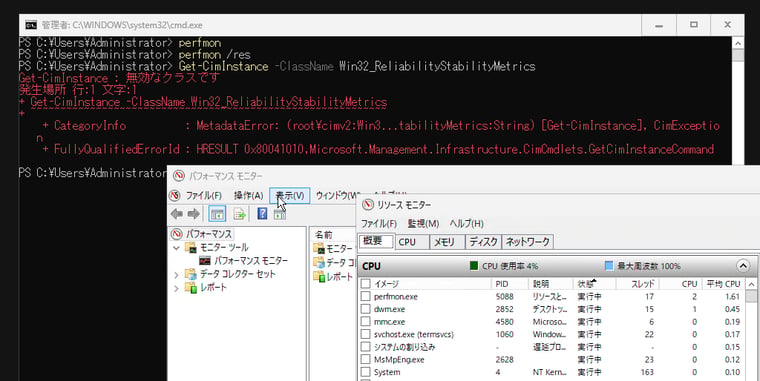
Task: Click the HRESULT 0x80041010 error line in console
Action: click(378, 149)
